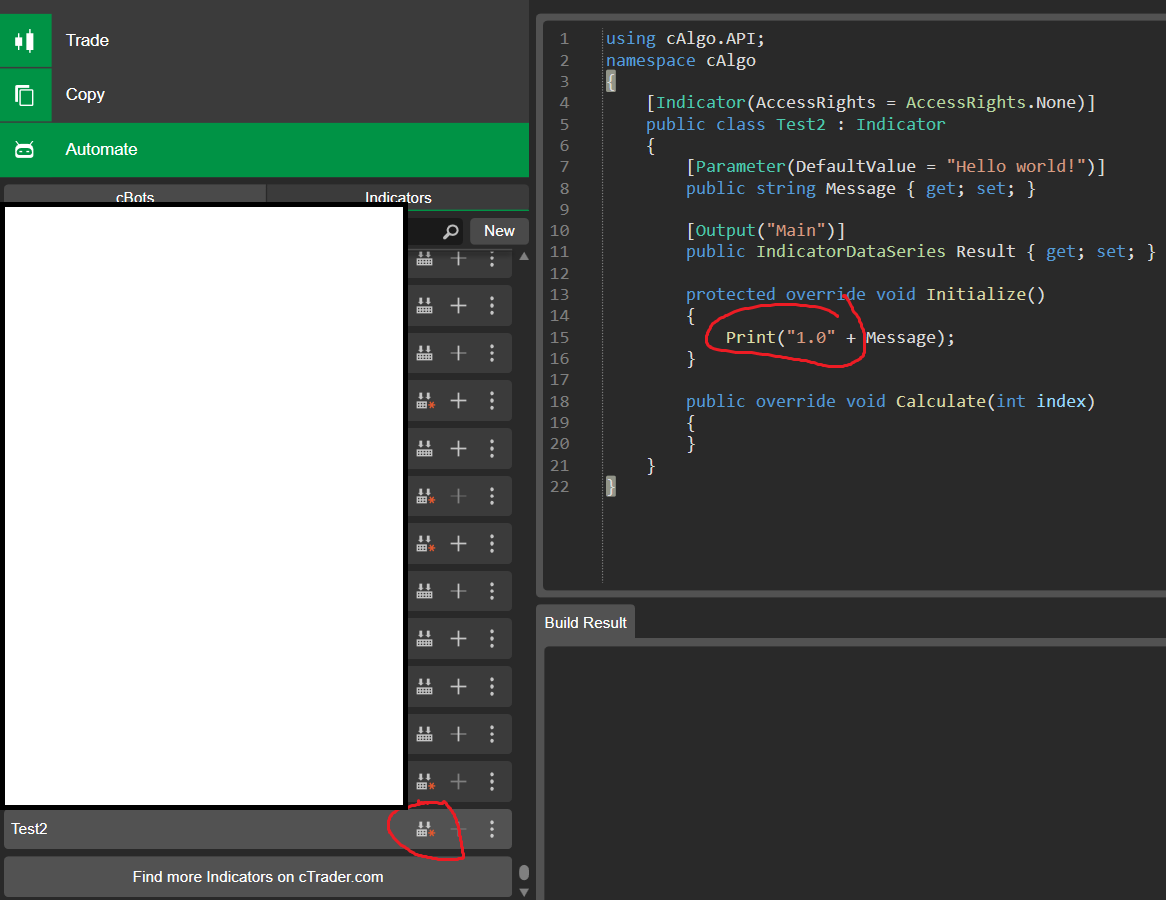Click the indicator list scroll-down arrow
1166x900 pixels.
click(524, 892)
